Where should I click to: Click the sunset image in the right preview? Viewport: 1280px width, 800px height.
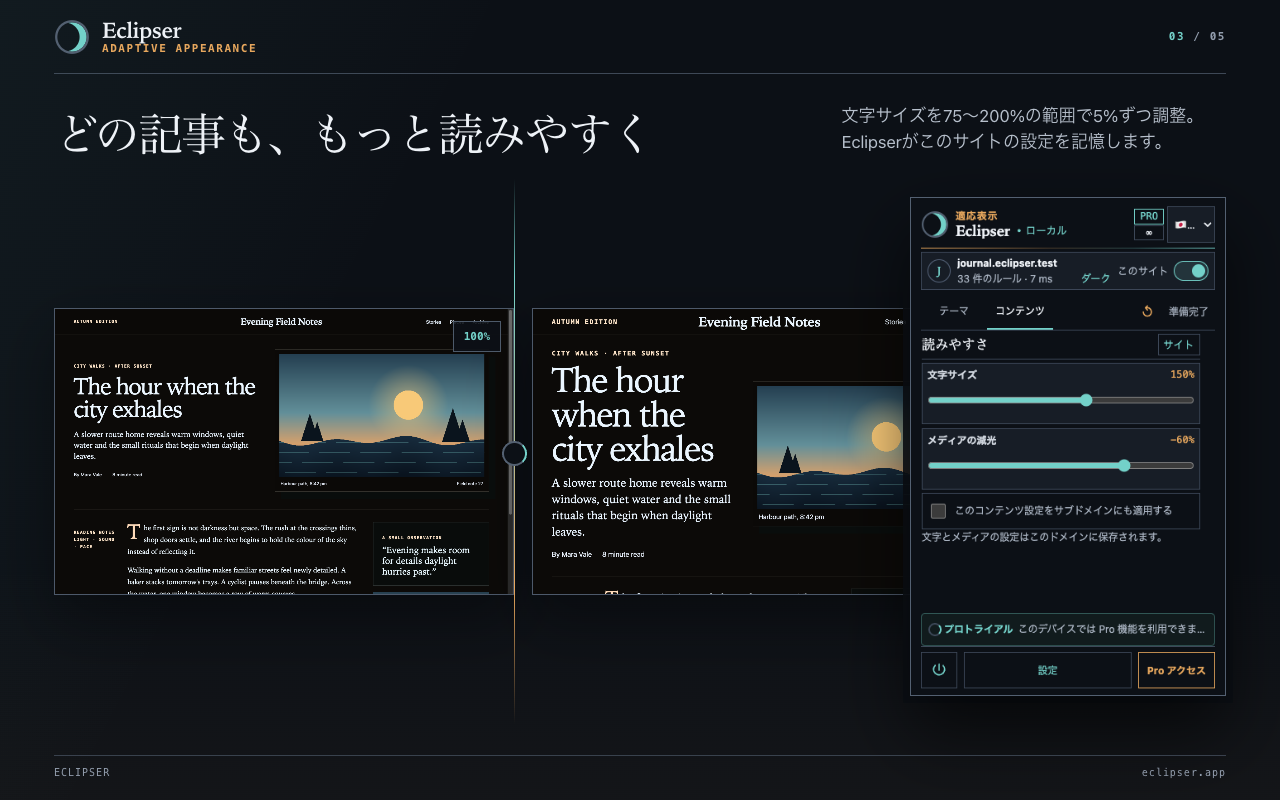(x=830, y=446)
